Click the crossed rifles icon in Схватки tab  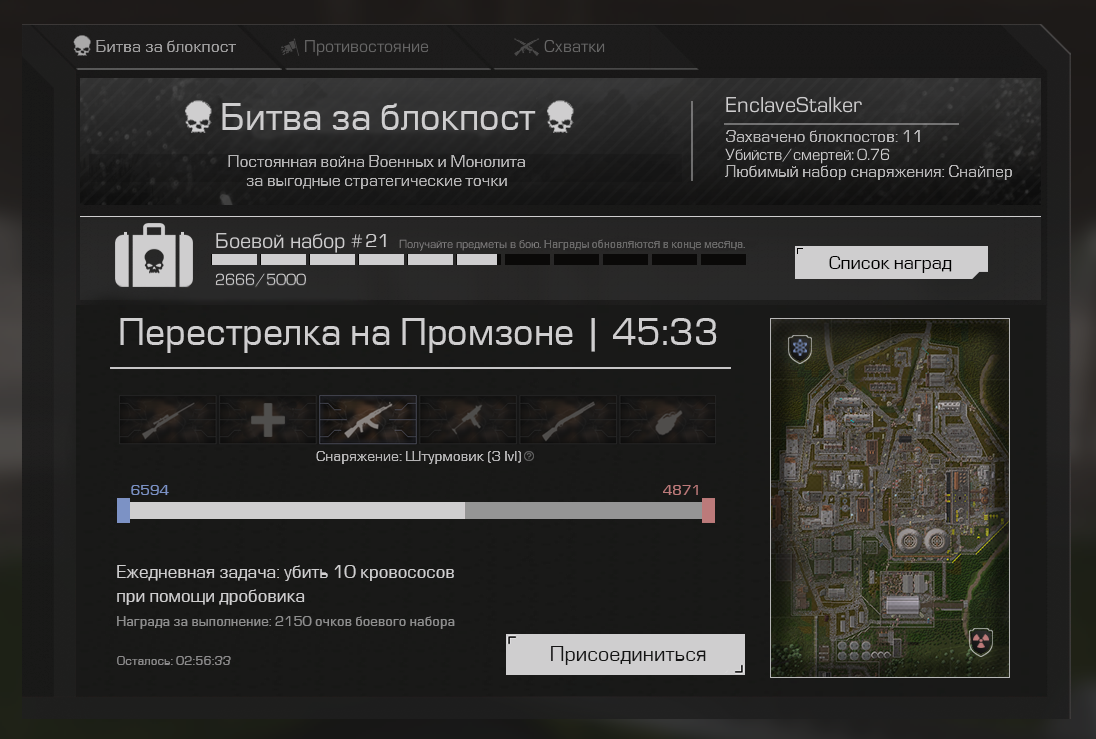coord(526,47)
